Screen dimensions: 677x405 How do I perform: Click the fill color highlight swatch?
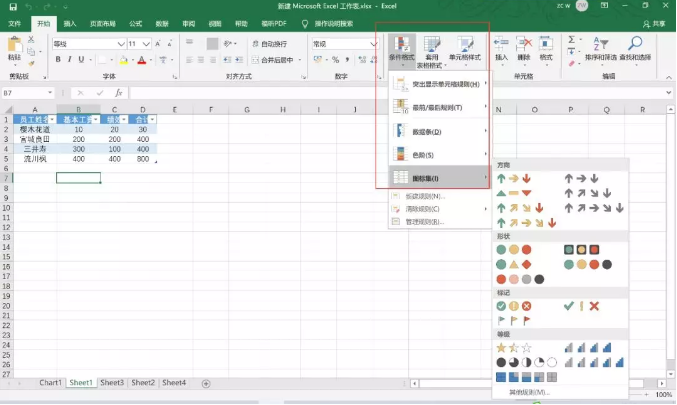pos(123,60)
